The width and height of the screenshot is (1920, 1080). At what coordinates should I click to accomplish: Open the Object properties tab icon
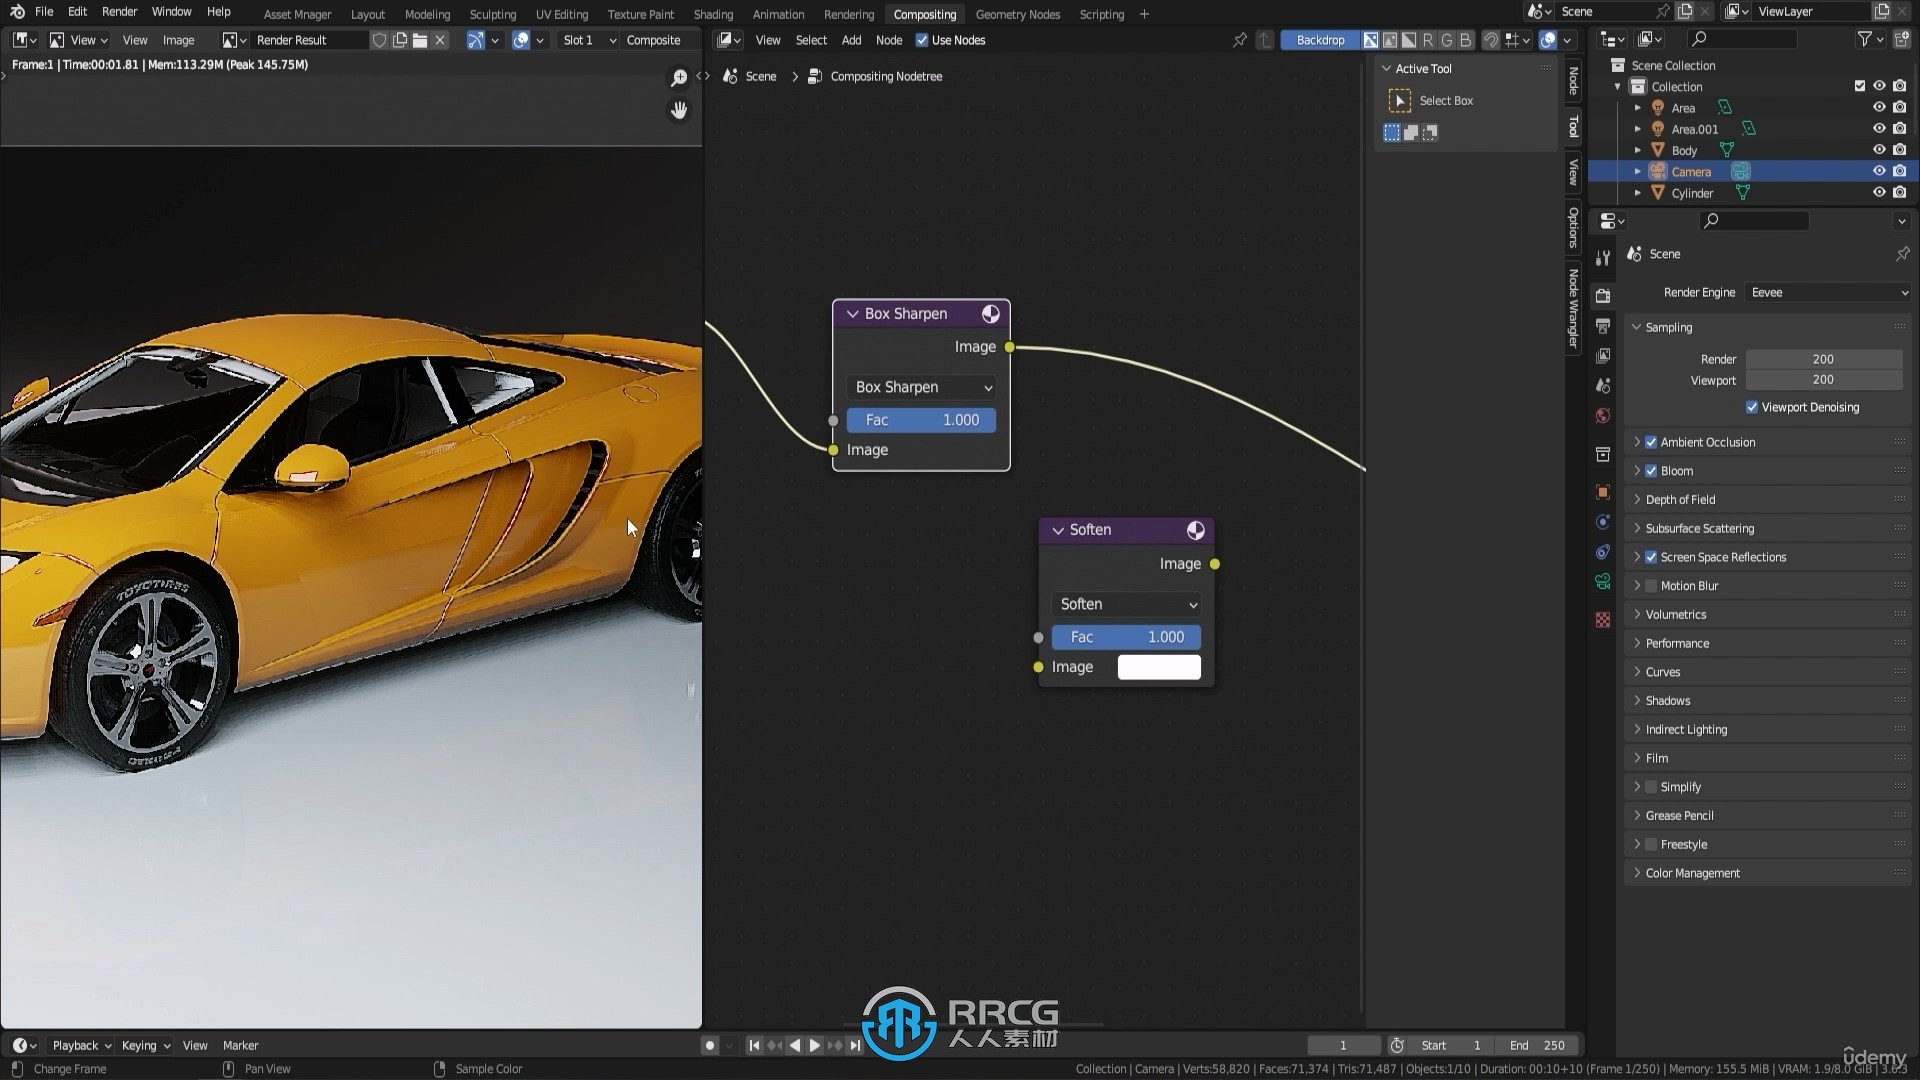click(x=1603, y=492)
